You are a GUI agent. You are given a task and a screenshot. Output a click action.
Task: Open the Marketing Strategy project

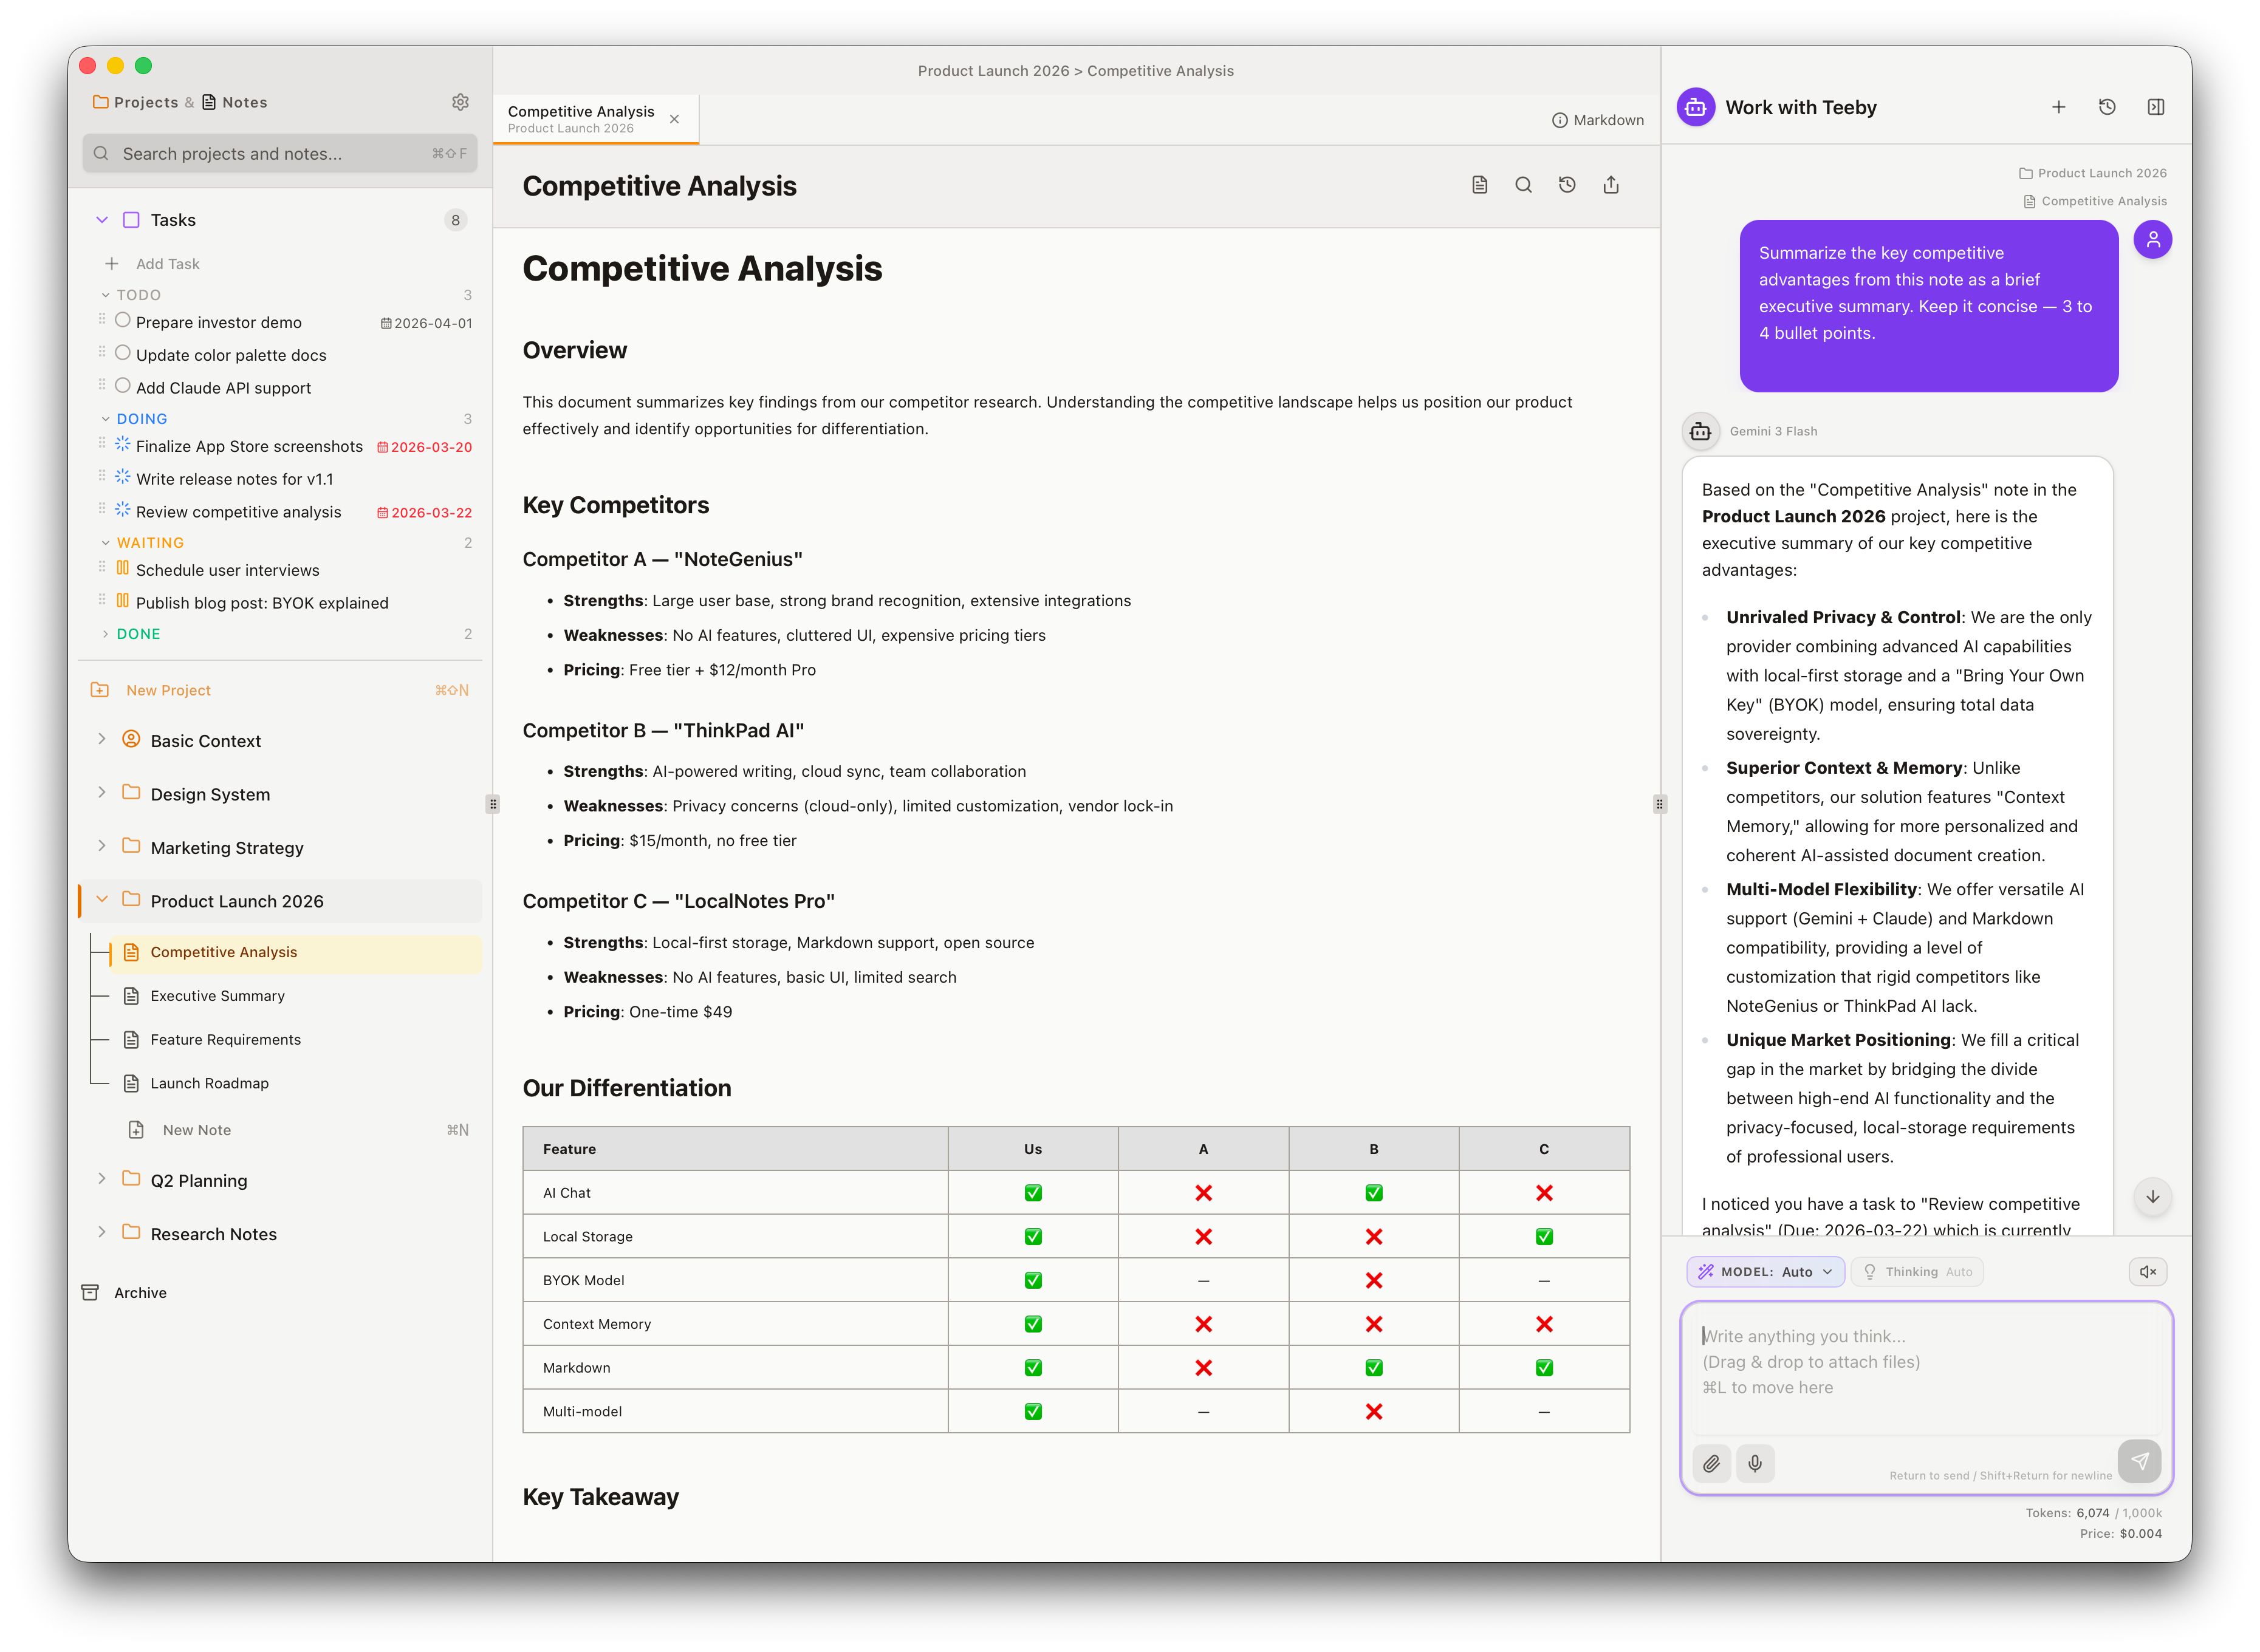pos(227,848)
